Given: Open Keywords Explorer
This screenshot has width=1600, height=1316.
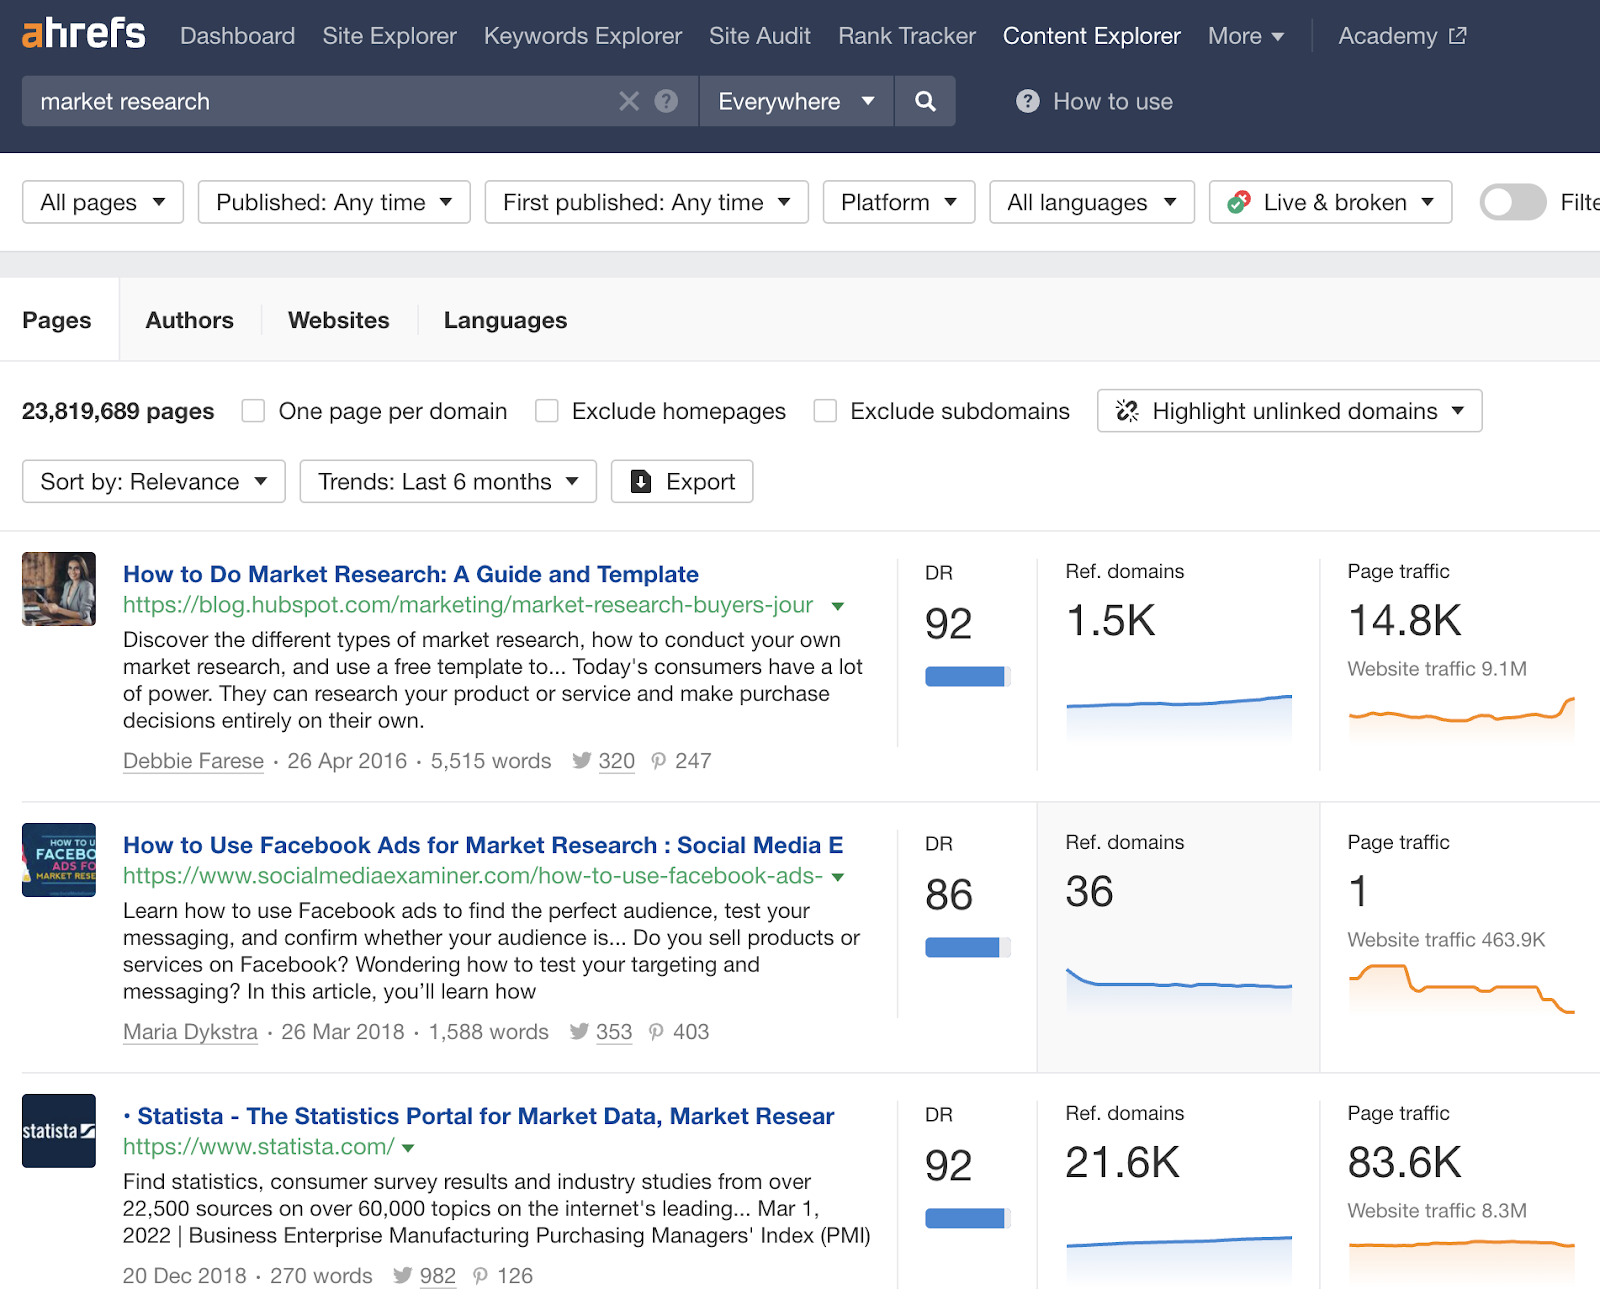Looking at the screenshot, I should click(583, 36).
